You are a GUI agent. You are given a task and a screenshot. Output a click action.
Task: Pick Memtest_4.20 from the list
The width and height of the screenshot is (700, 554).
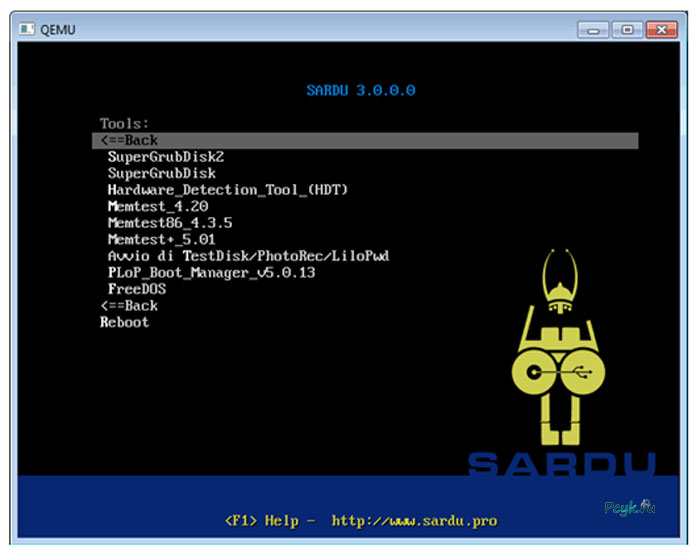pyautogui.click(x=158, y=206)
